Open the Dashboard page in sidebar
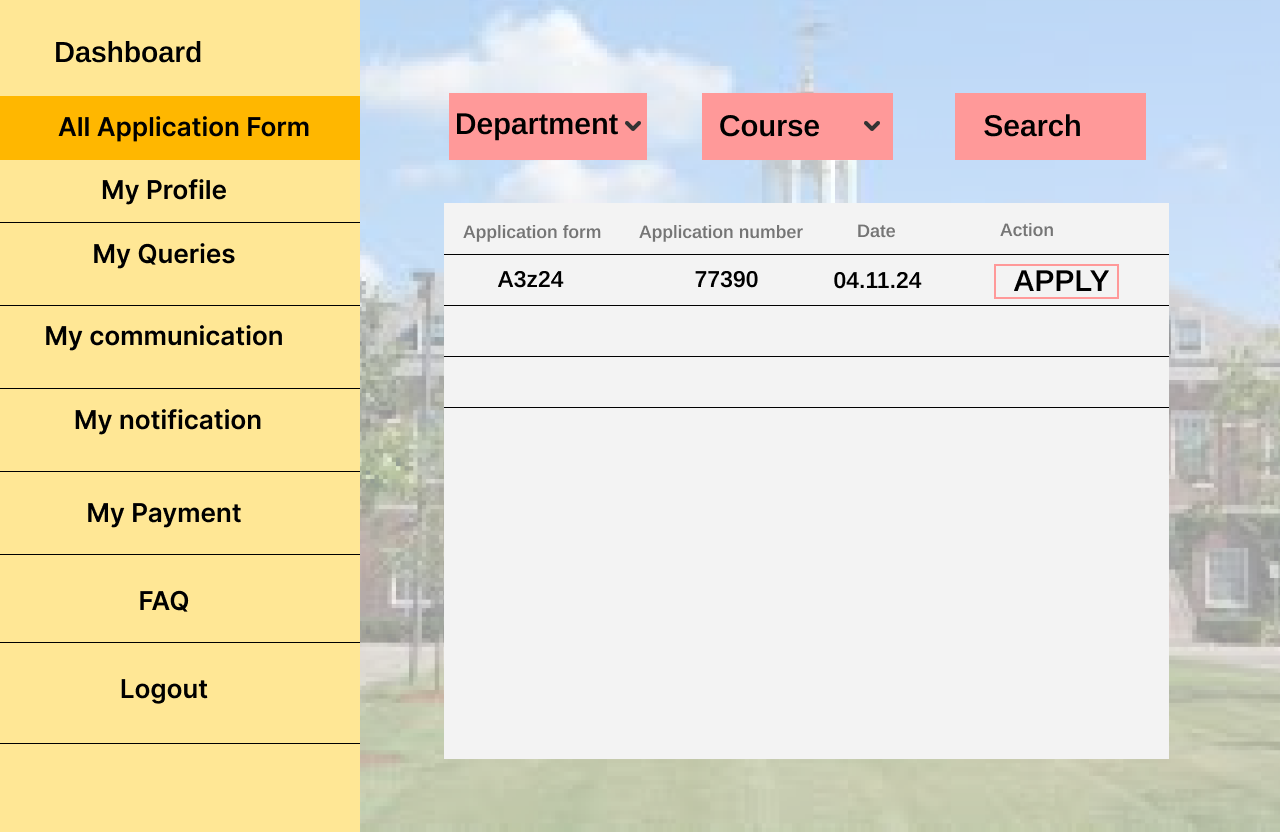1280x832 pixels. (128, 52)
